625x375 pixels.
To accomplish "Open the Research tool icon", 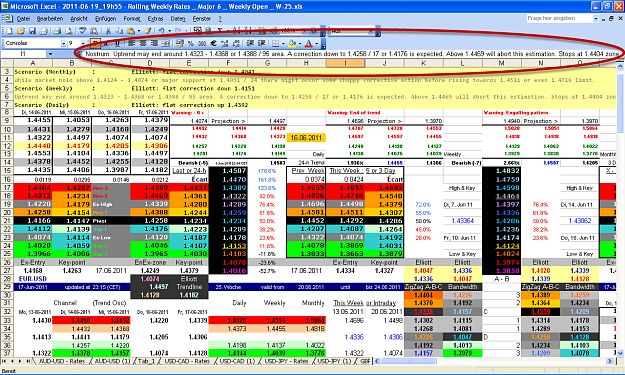I will tap(94, 31).
